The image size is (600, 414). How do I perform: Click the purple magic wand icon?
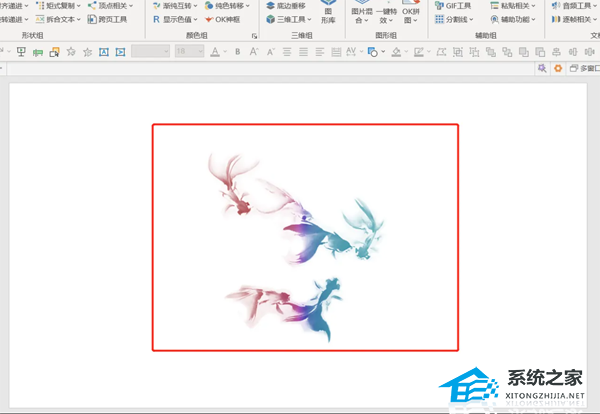[542, 68]
